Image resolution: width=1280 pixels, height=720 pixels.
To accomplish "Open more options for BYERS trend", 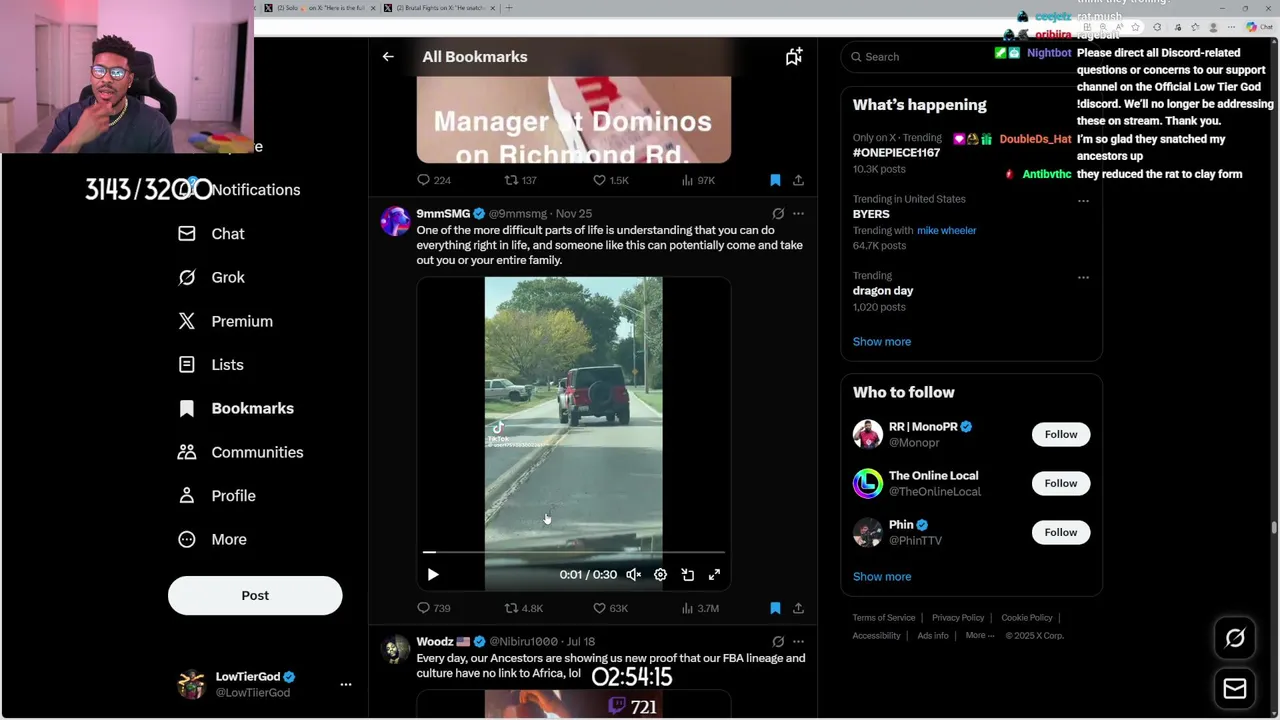I will (1083, 201).
